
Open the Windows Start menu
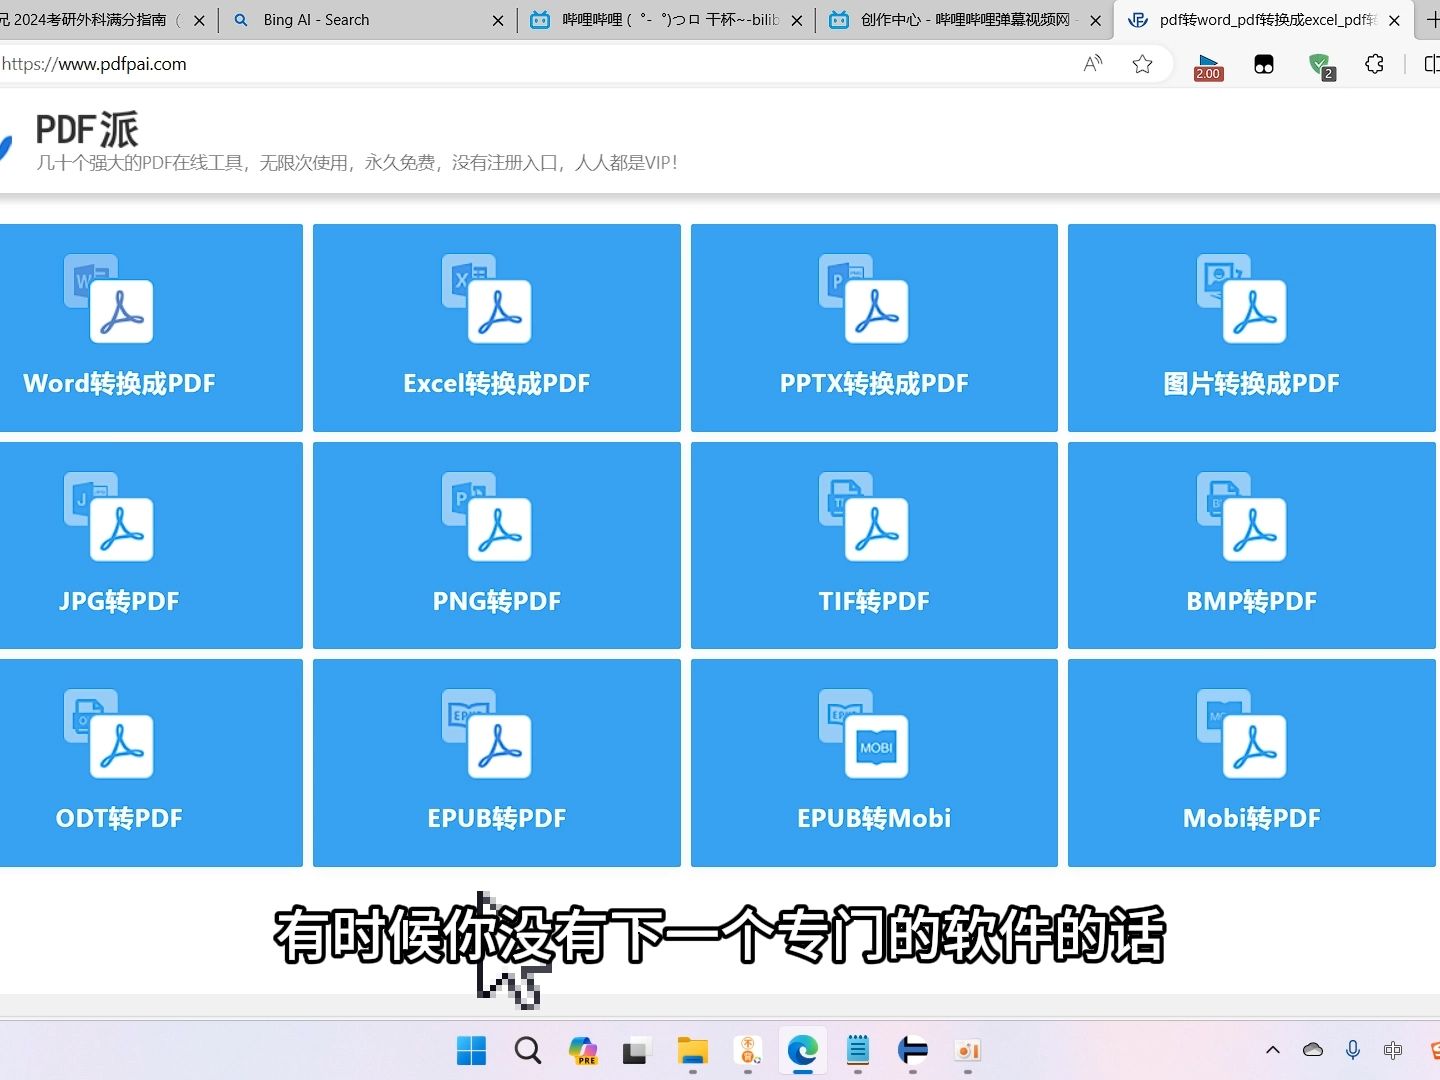point(471,1050)
